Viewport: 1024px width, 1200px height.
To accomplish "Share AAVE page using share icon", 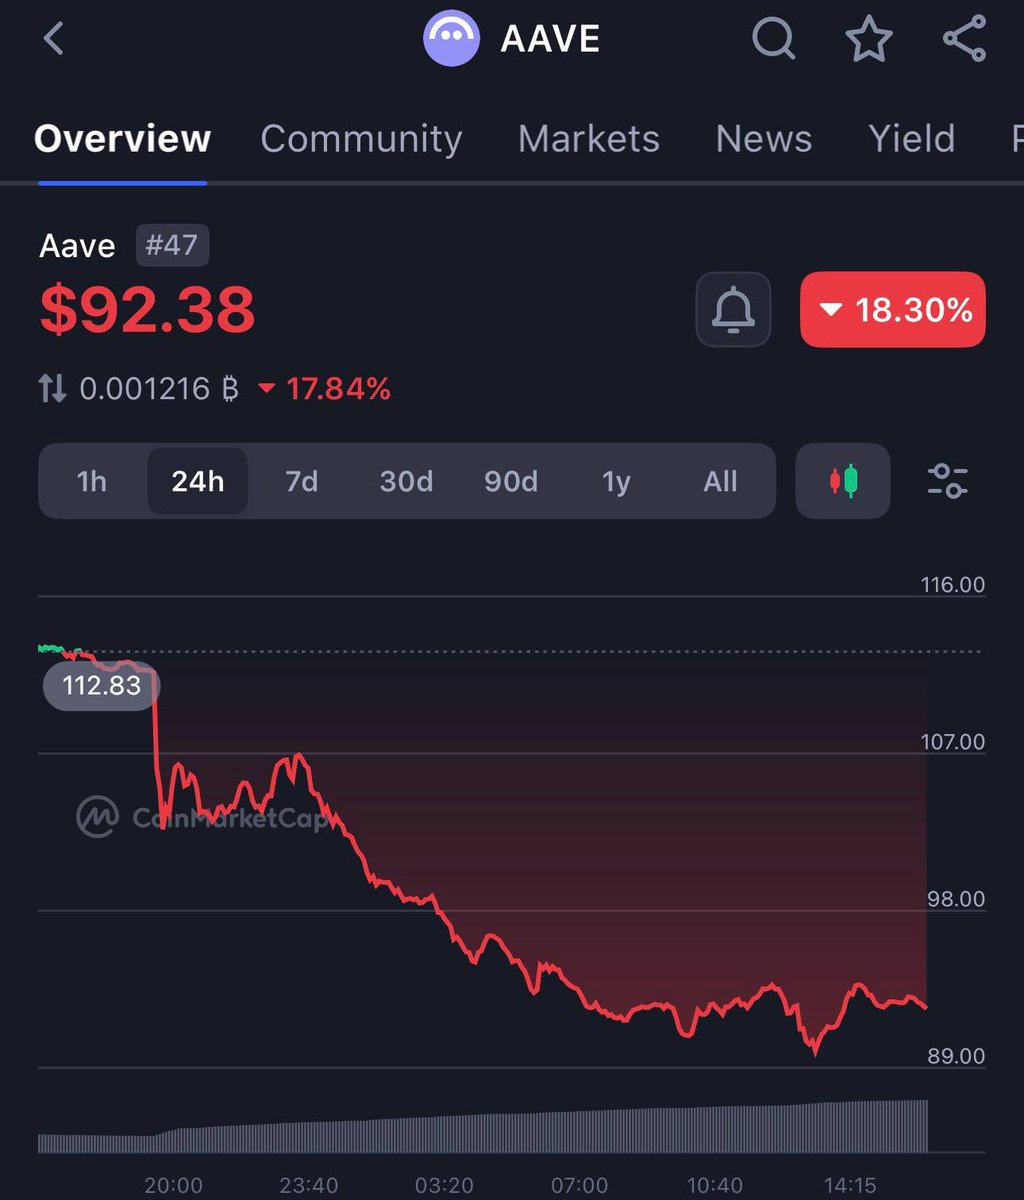I will point(964,39).
